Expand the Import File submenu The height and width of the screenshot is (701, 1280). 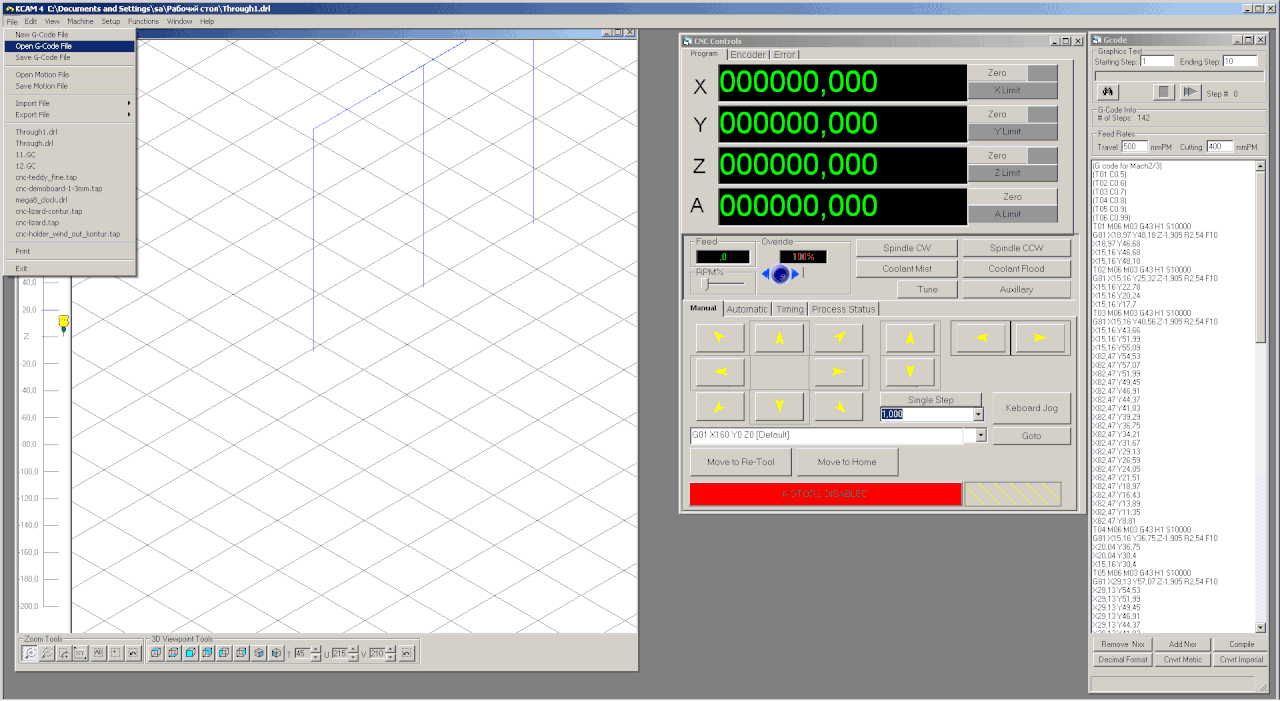coord(70,103)
